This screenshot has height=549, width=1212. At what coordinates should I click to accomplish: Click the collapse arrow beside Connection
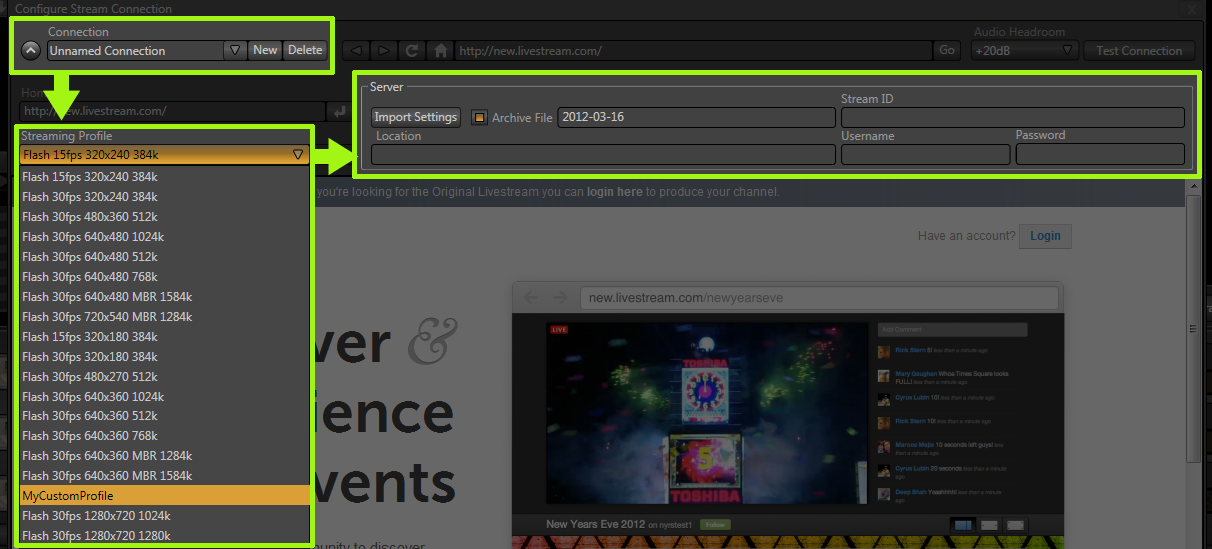[31, 50]
